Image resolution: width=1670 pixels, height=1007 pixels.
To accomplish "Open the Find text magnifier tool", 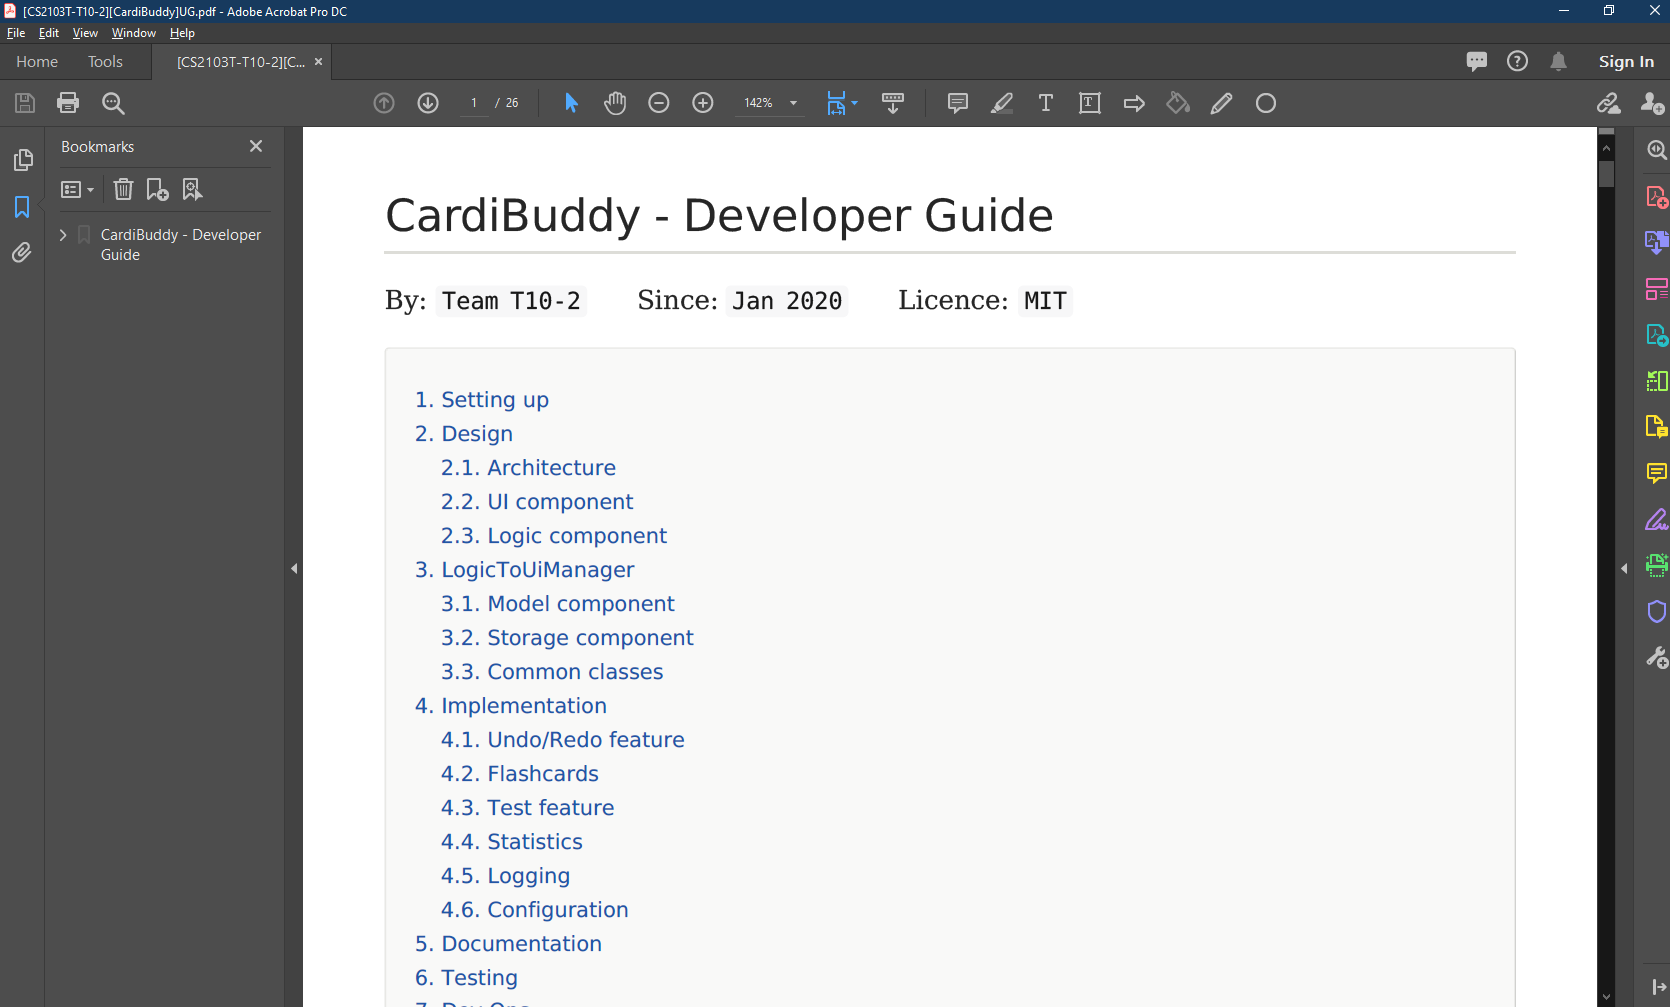I will (113, 103).
